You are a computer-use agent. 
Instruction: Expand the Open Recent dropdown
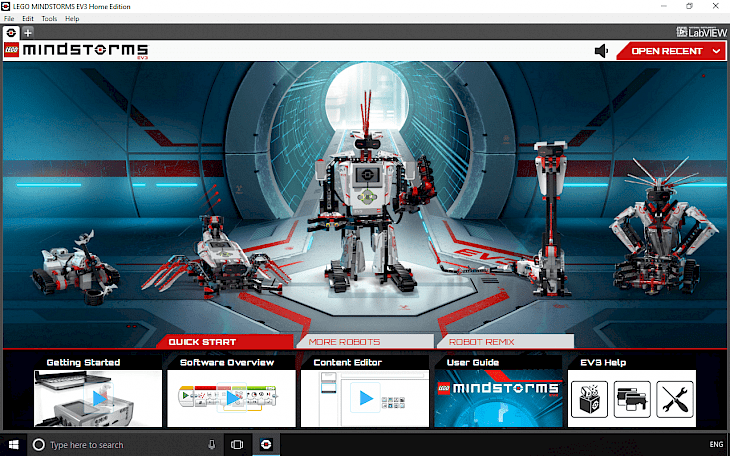point(671,51)
